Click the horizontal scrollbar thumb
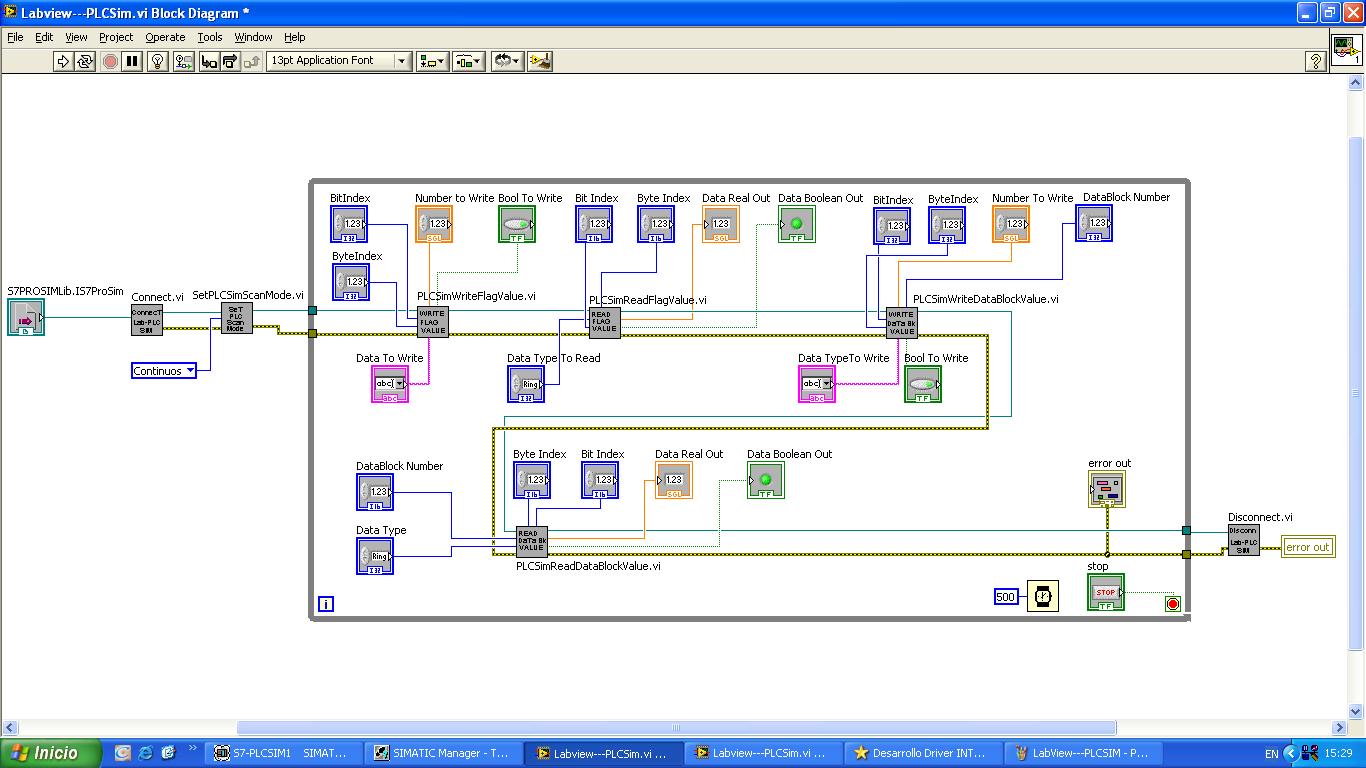1366x768 pixels. click(x=676, y=728)
